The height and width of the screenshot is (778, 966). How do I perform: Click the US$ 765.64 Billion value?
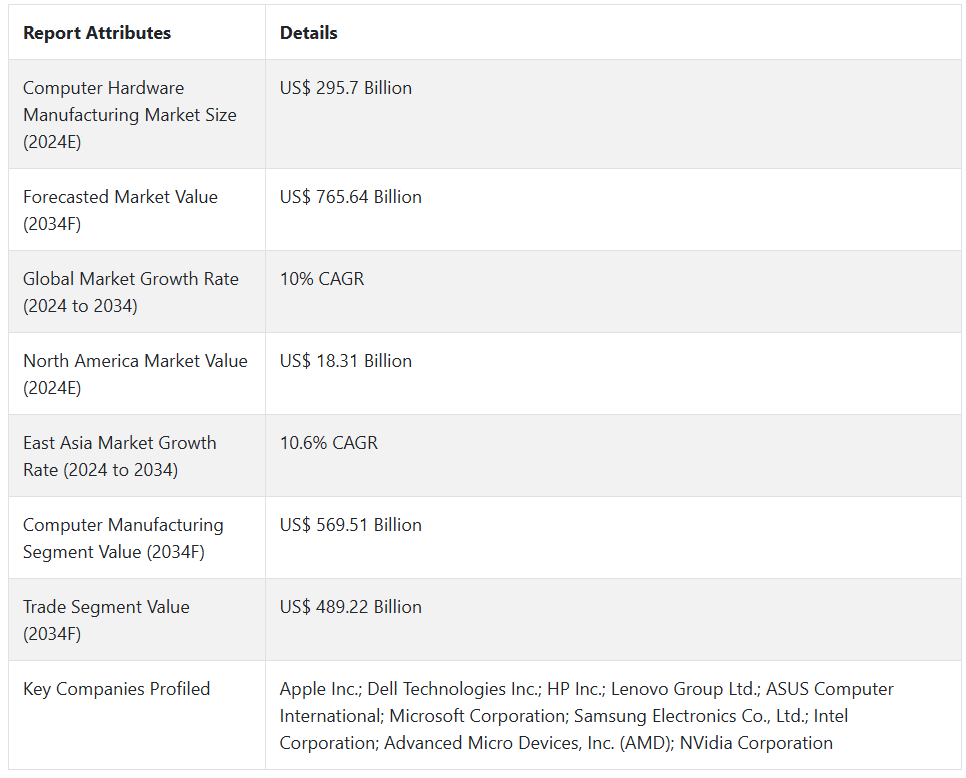click(351, 197)
